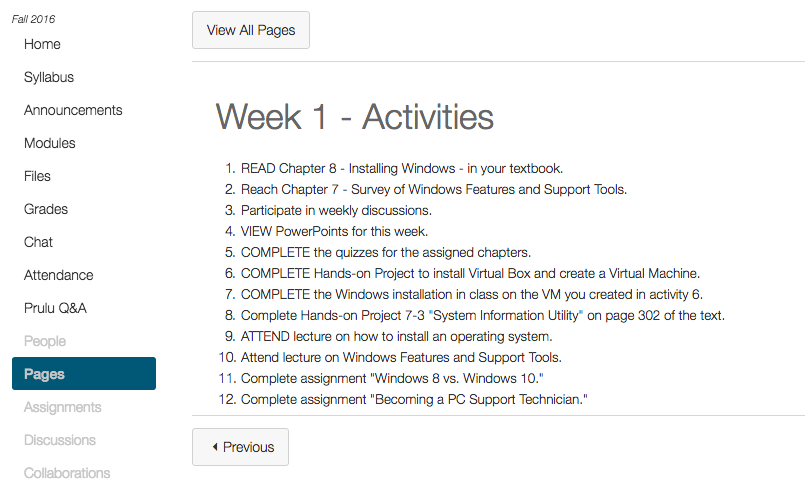Go back with the Previous button
This screenshot has width=805, height=482.
pos(240,447)
